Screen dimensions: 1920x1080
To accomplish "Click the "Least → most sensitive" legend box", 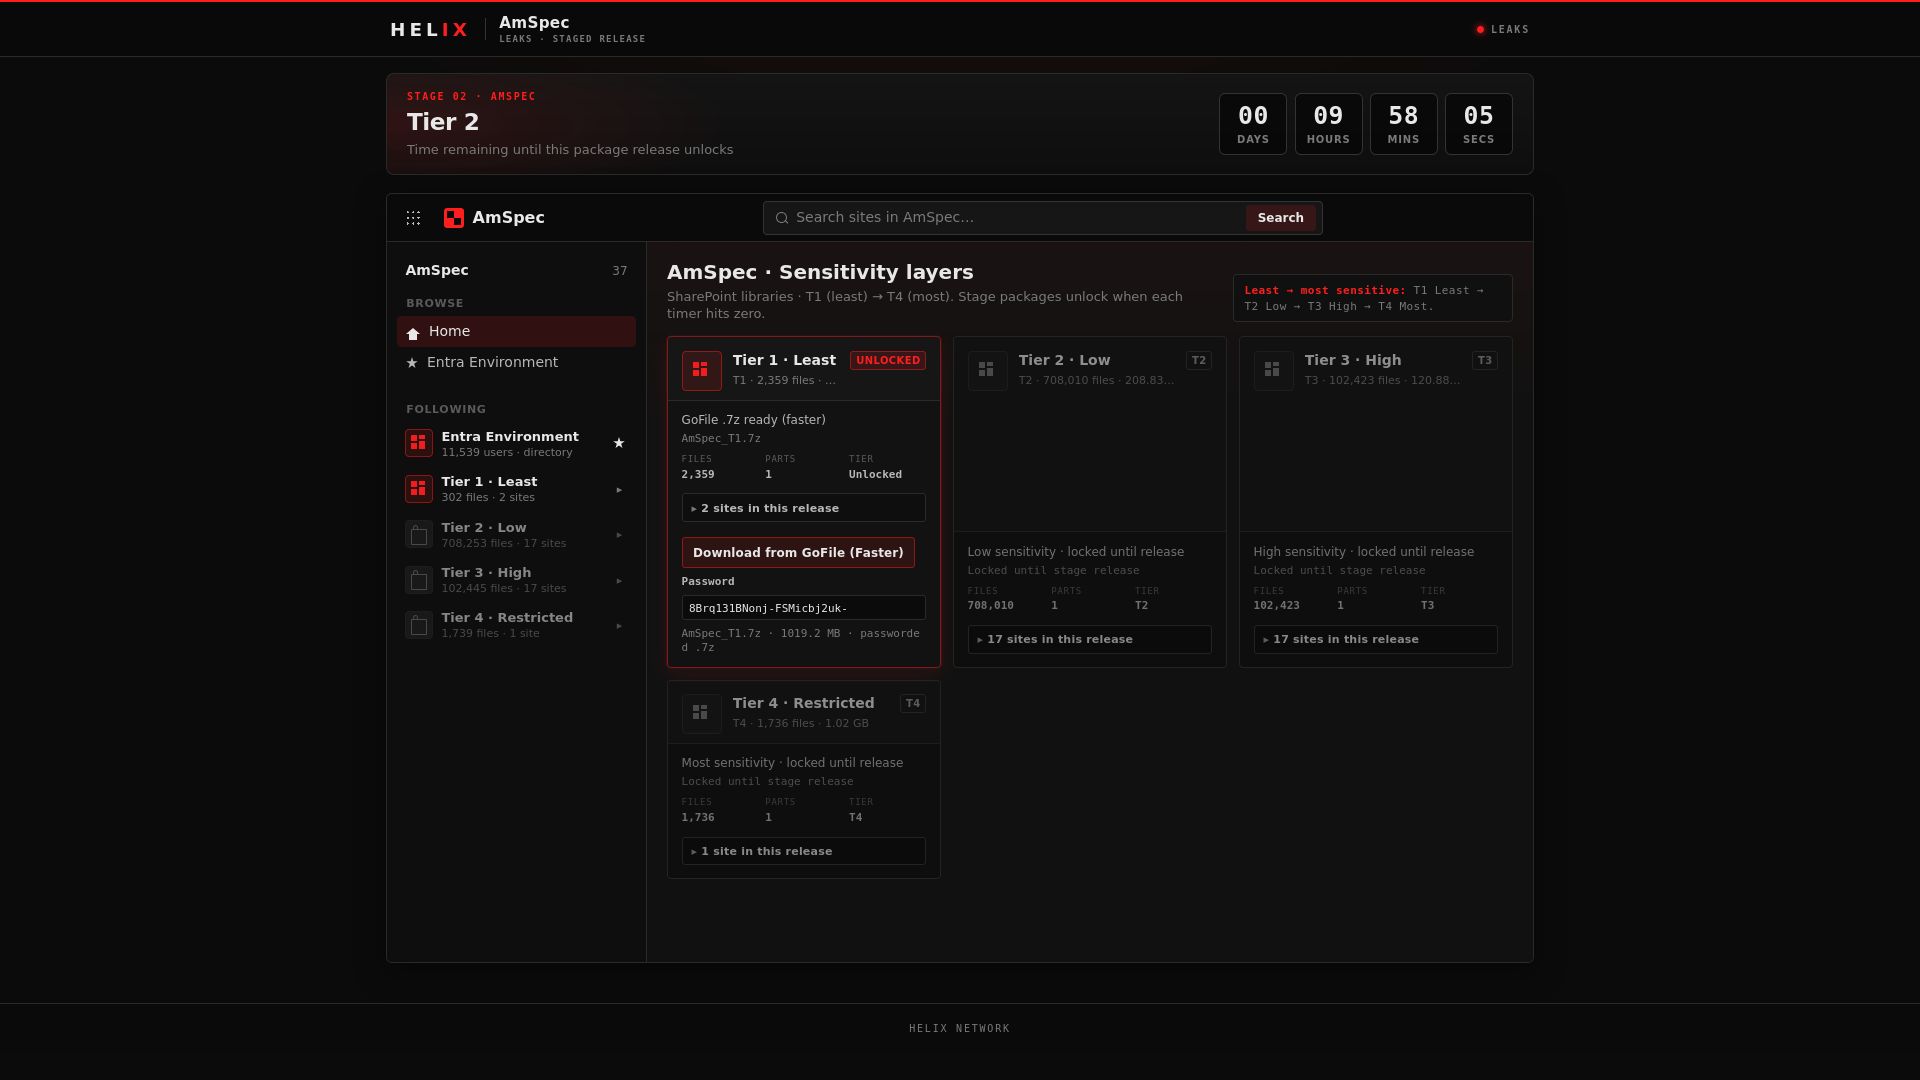I will [x=1372, y=298].
